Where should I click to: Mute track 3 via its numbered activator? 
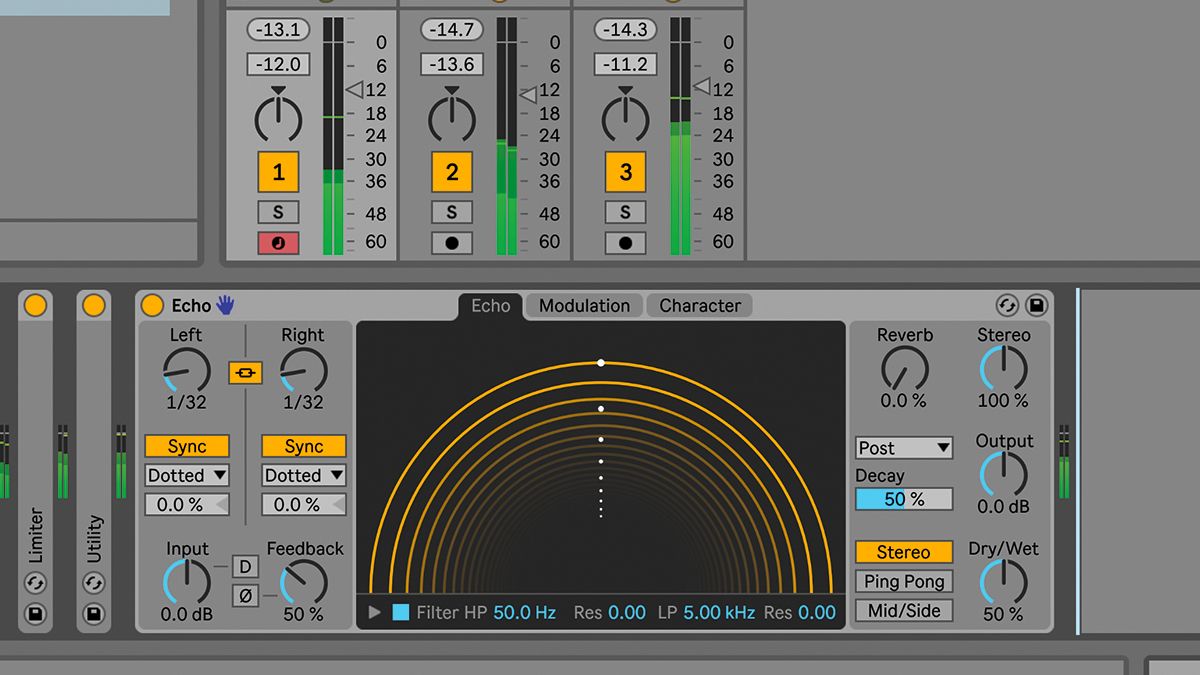point(625,172)
